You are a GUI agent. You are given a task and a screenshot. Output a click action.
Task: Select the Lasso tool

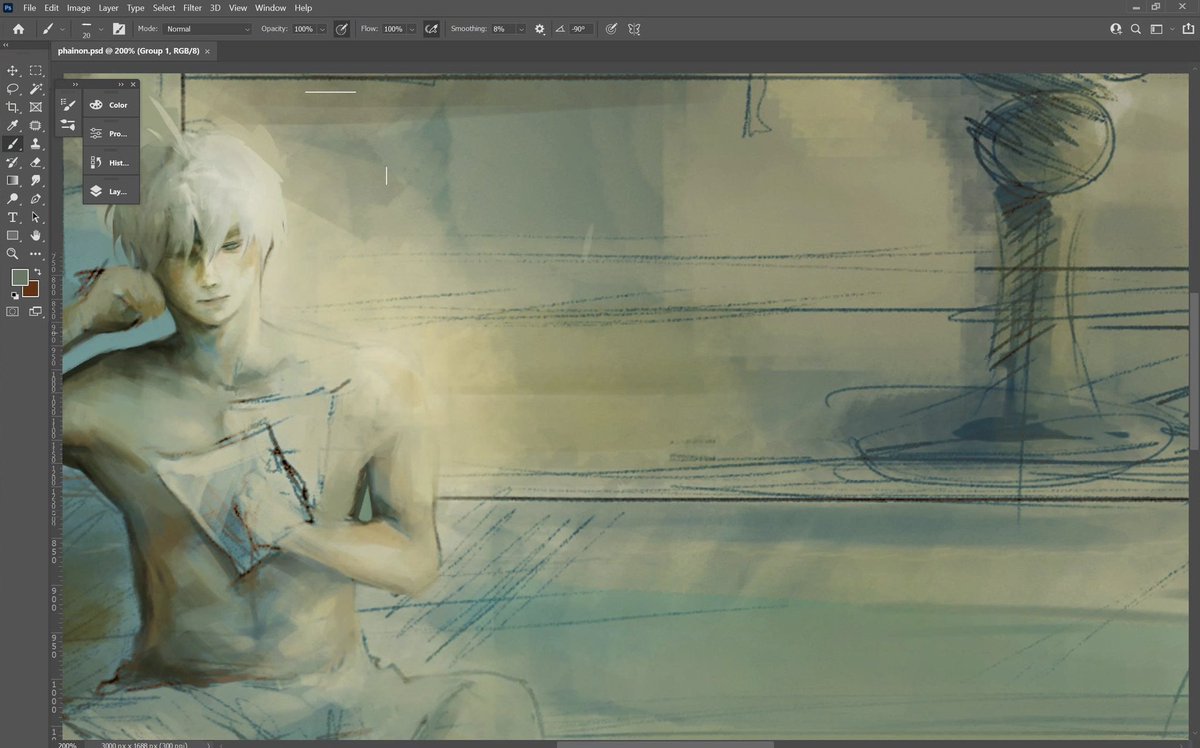[13, 88]
